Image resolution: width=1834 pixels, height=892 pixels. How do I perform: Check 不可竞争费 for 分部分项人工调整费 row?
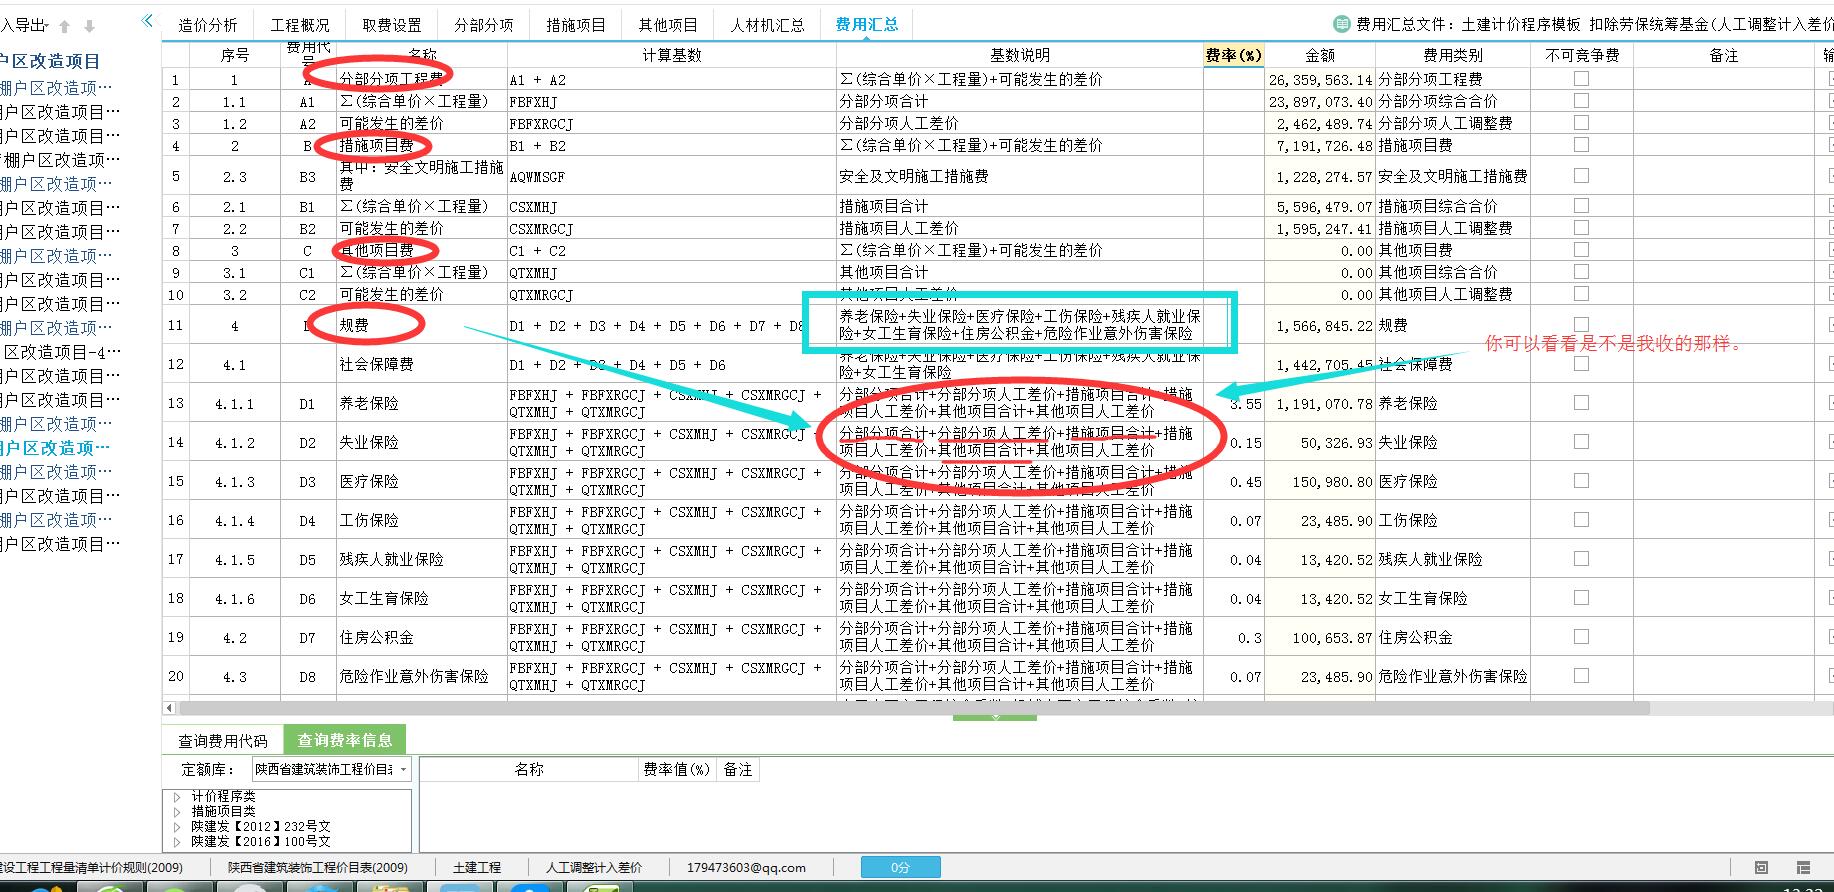click(1581, 123)
